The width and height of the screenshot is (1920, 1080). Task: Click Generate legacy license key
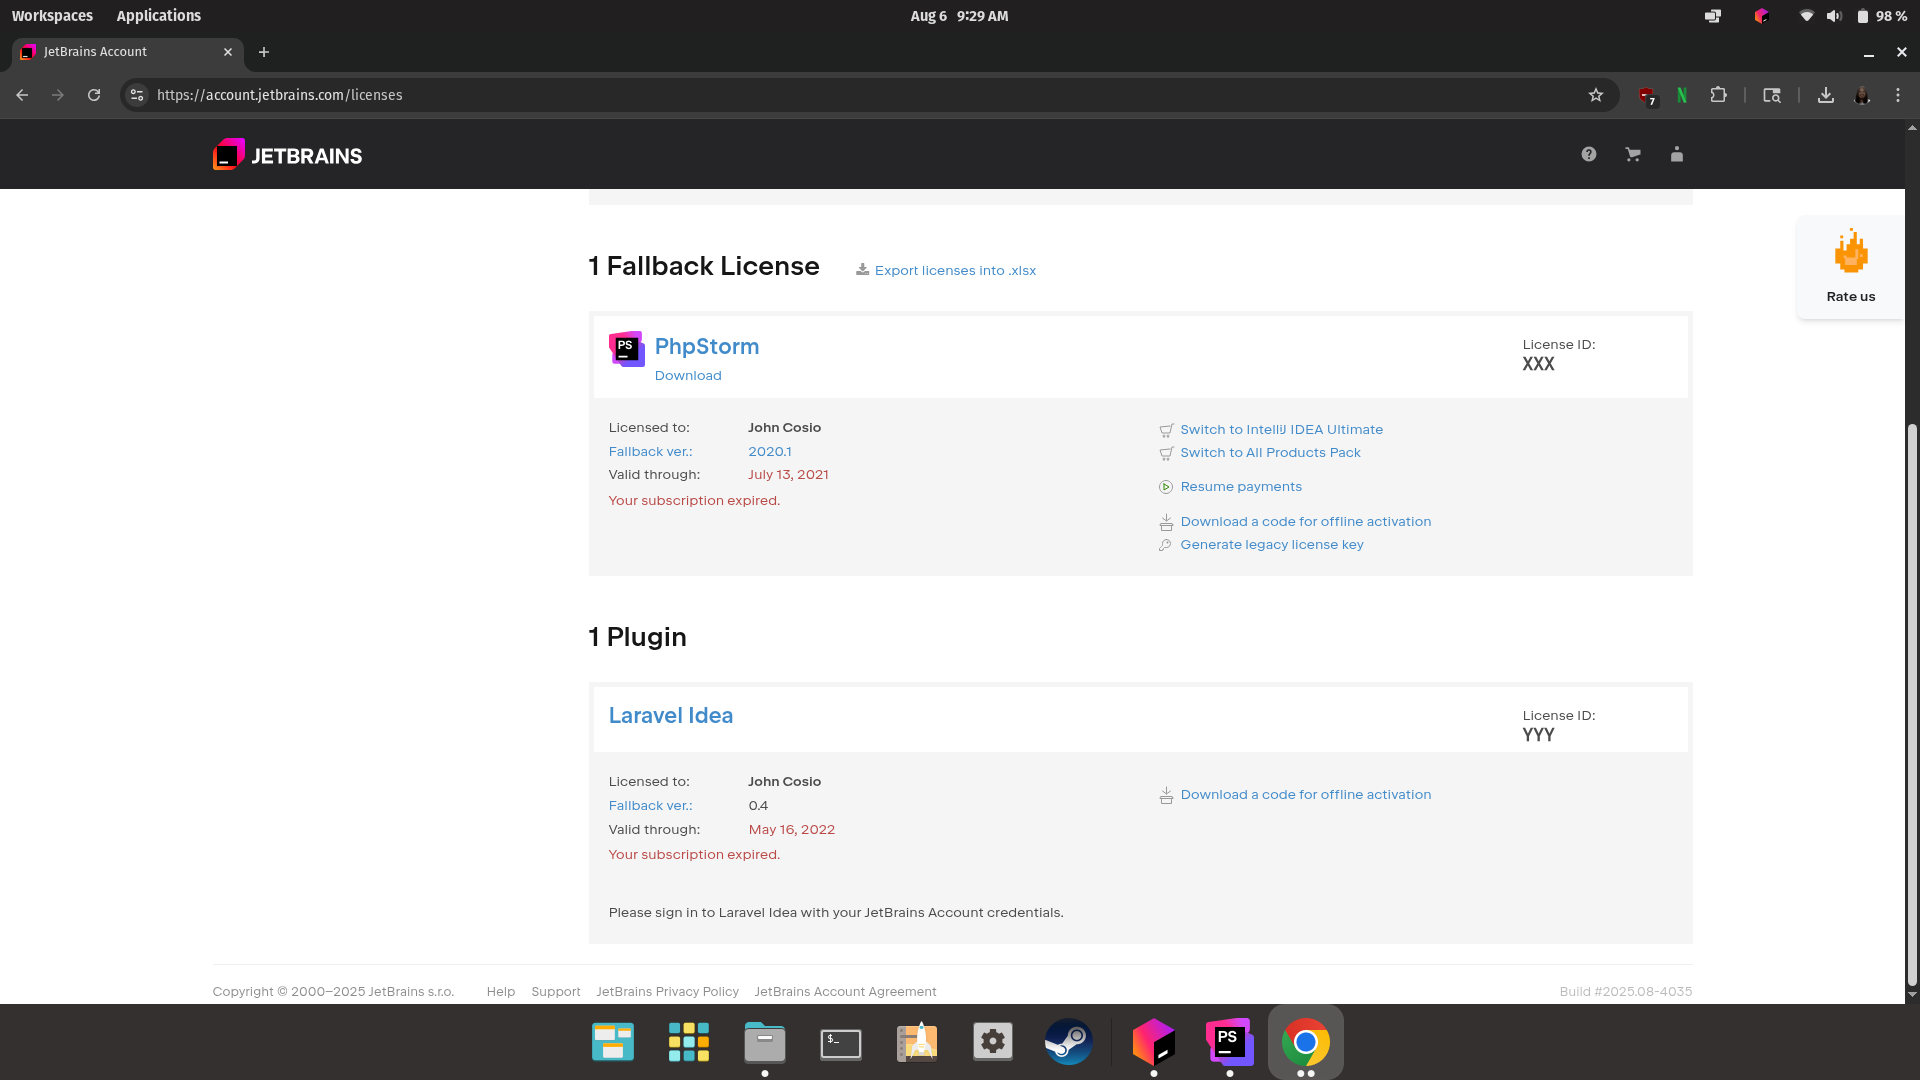(1271, 545)
